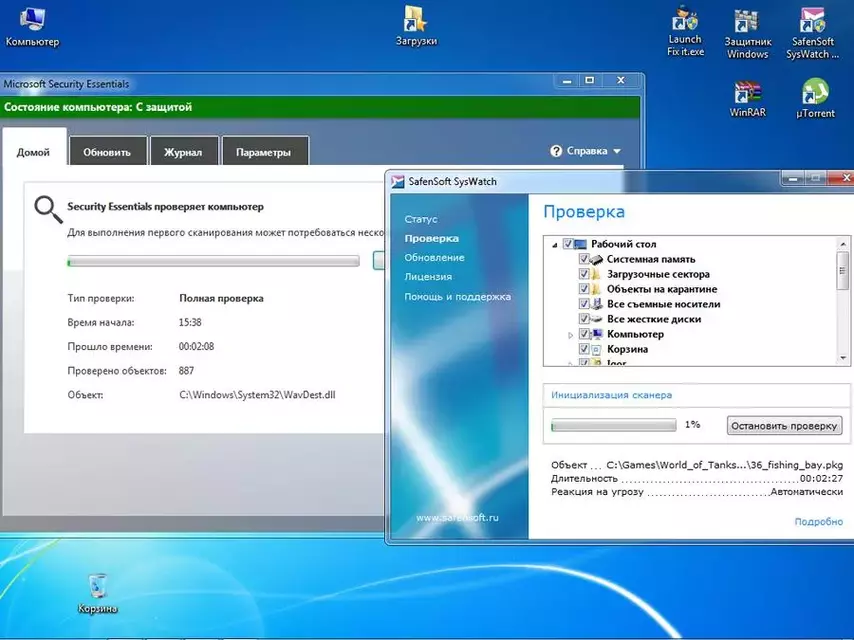Image resolution: width=854 pixels, height=640 pixels.
Task: Visit the www.safensoft.ru link
Action: tap(457, 517)
